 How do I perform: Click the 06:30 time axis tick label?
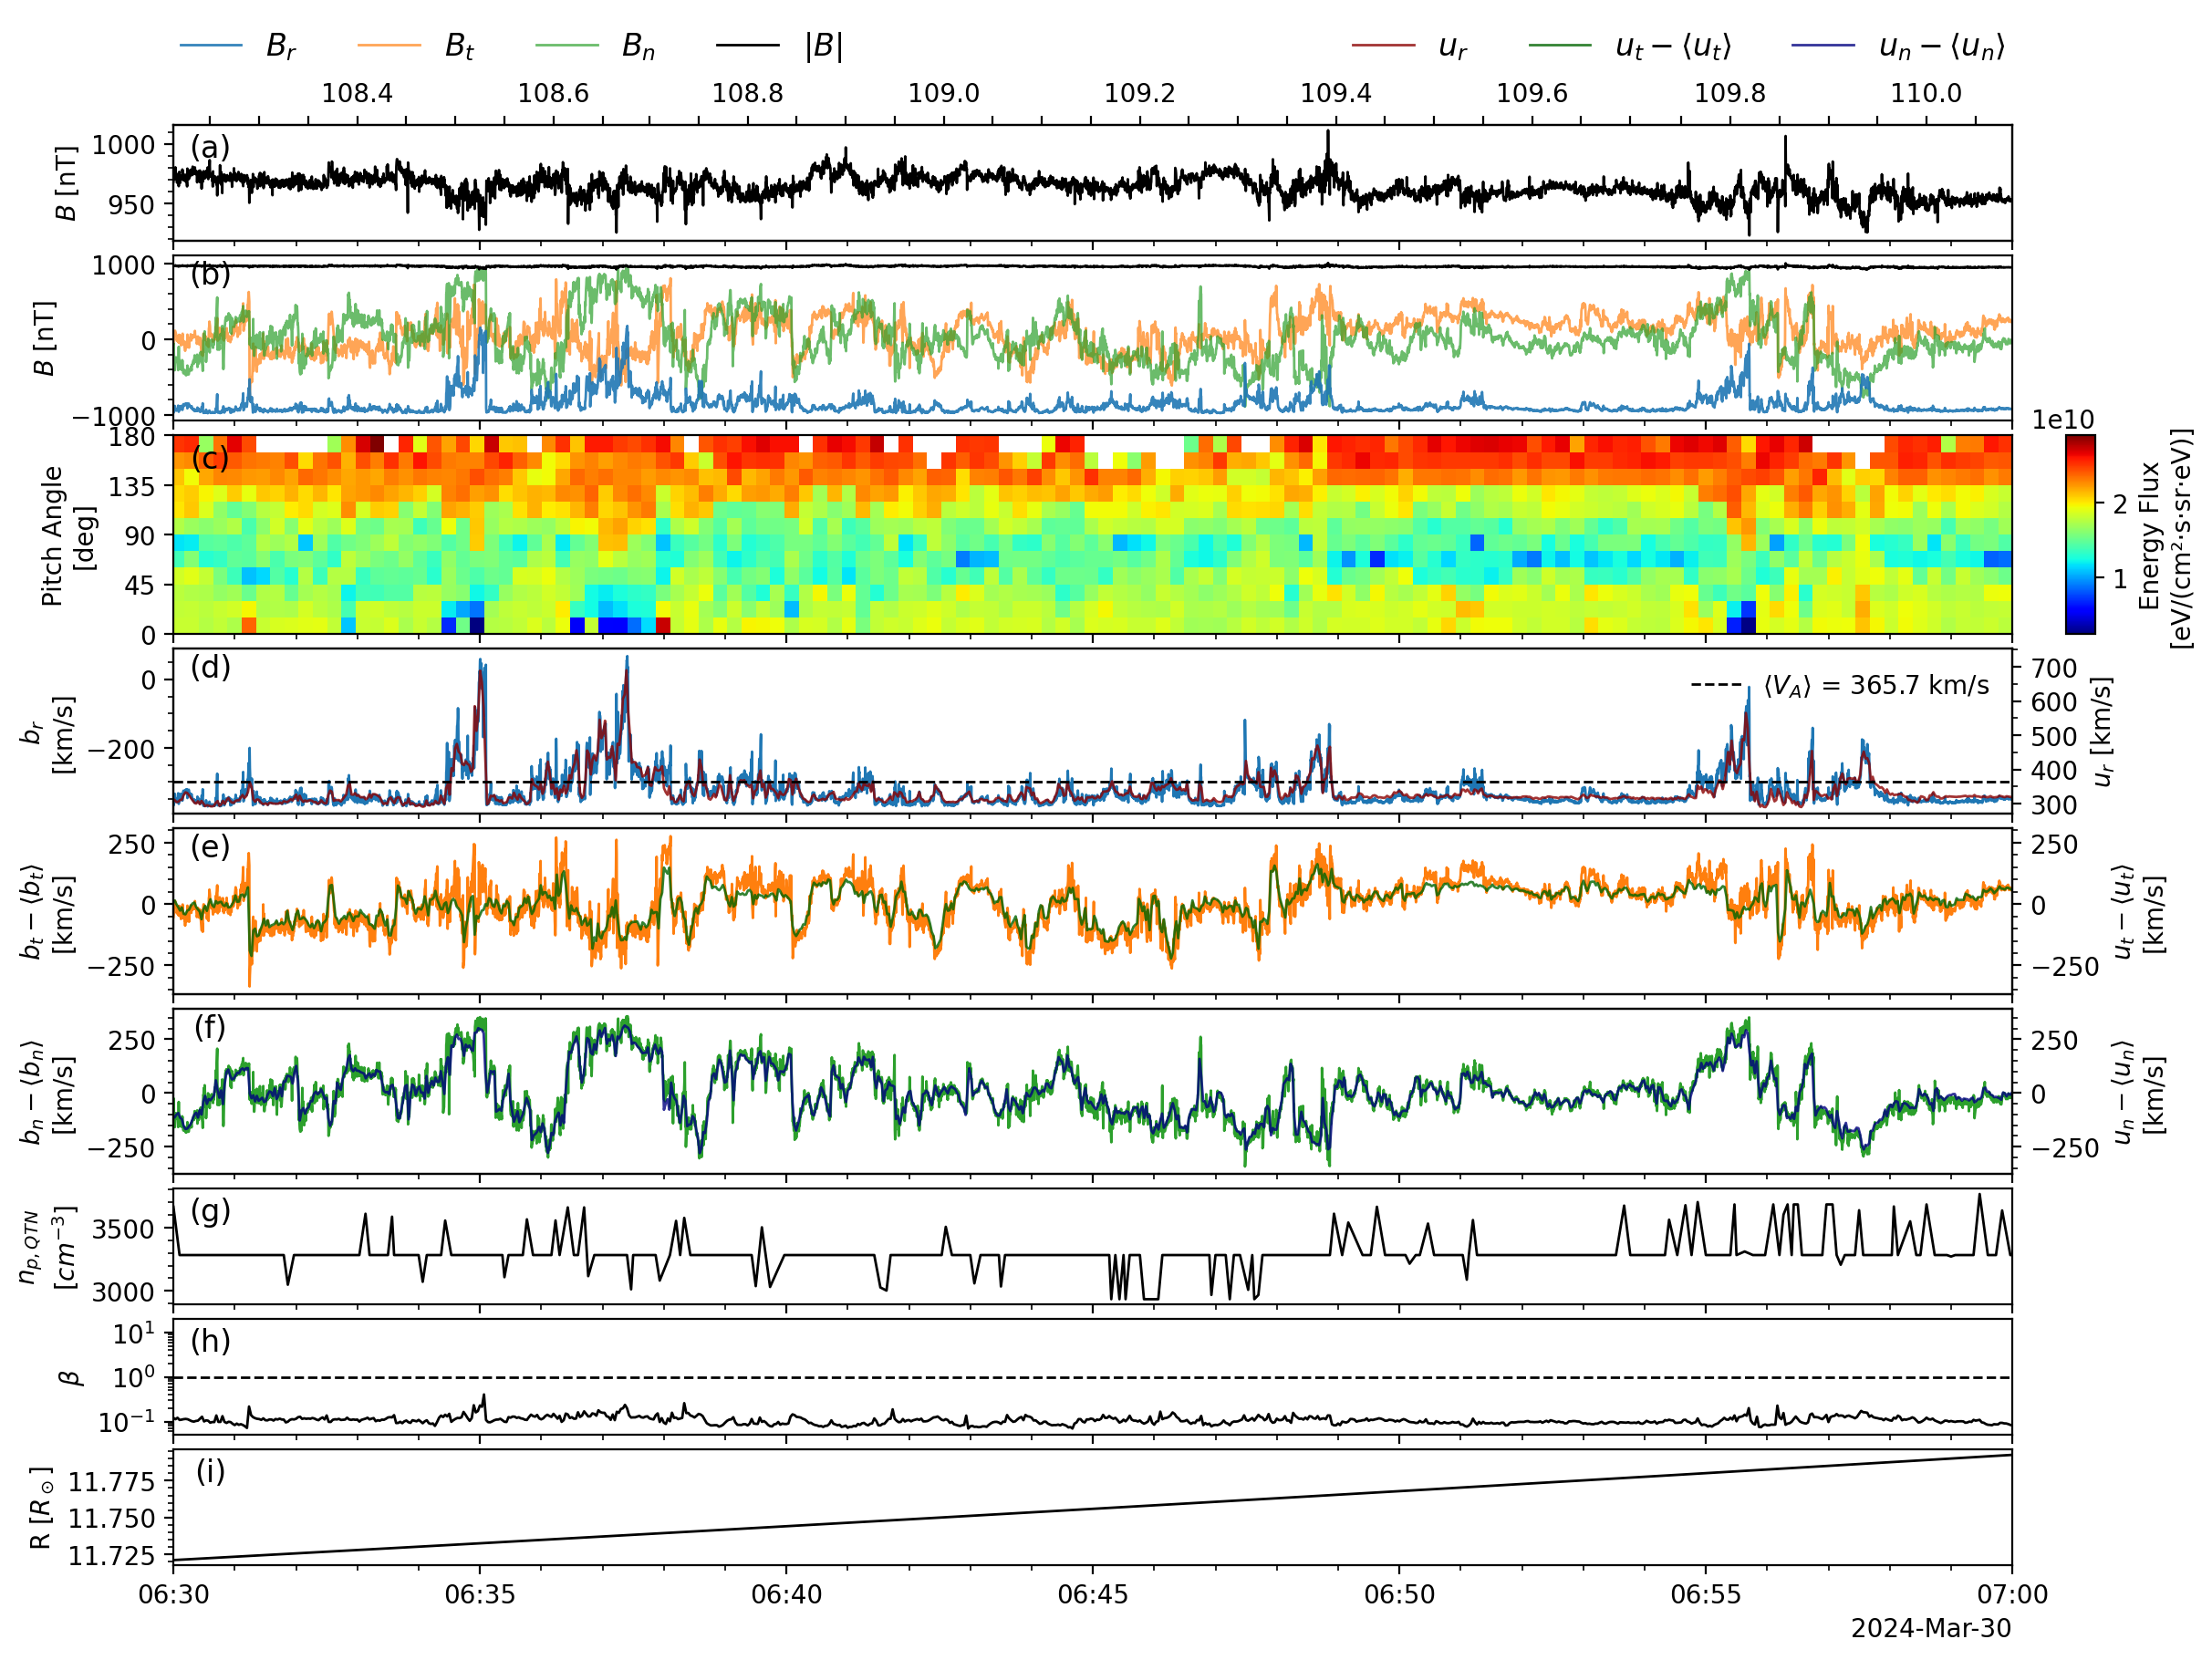pyautogui.click(x=174, y=1595)
